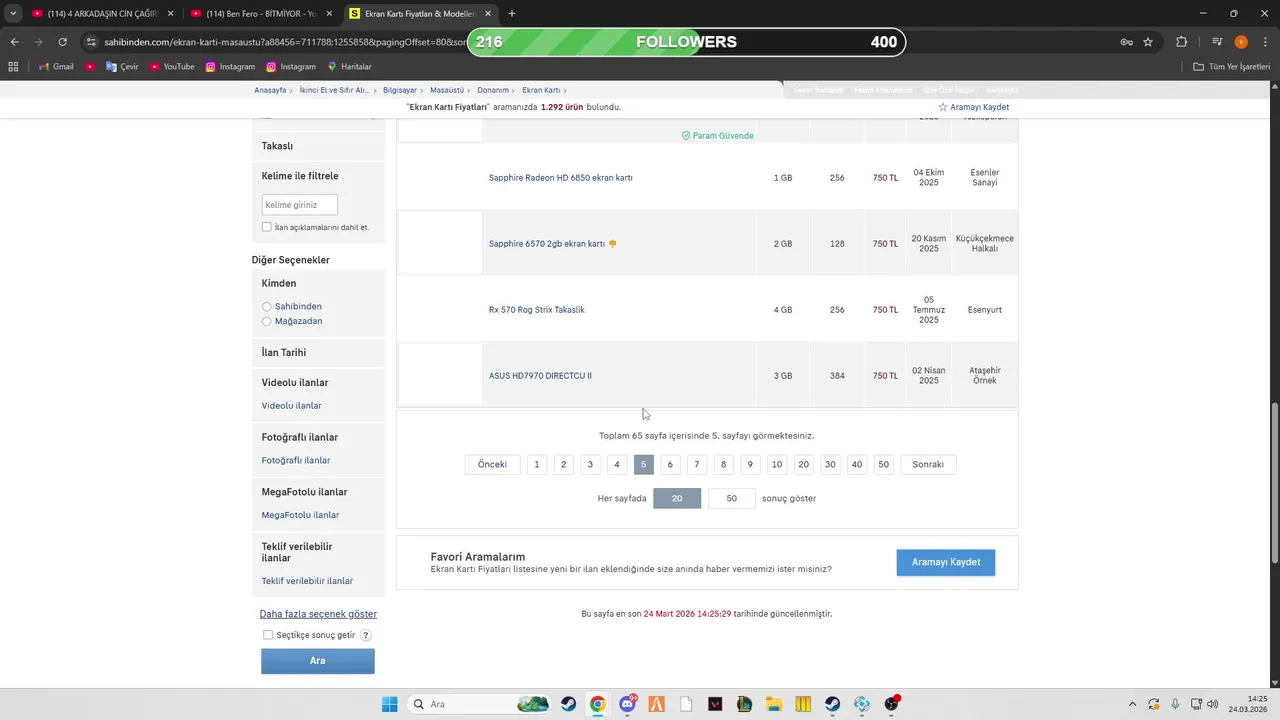Open the Chrome extensions puzzle icon

pyautogui.click(x=1182, y=42)
